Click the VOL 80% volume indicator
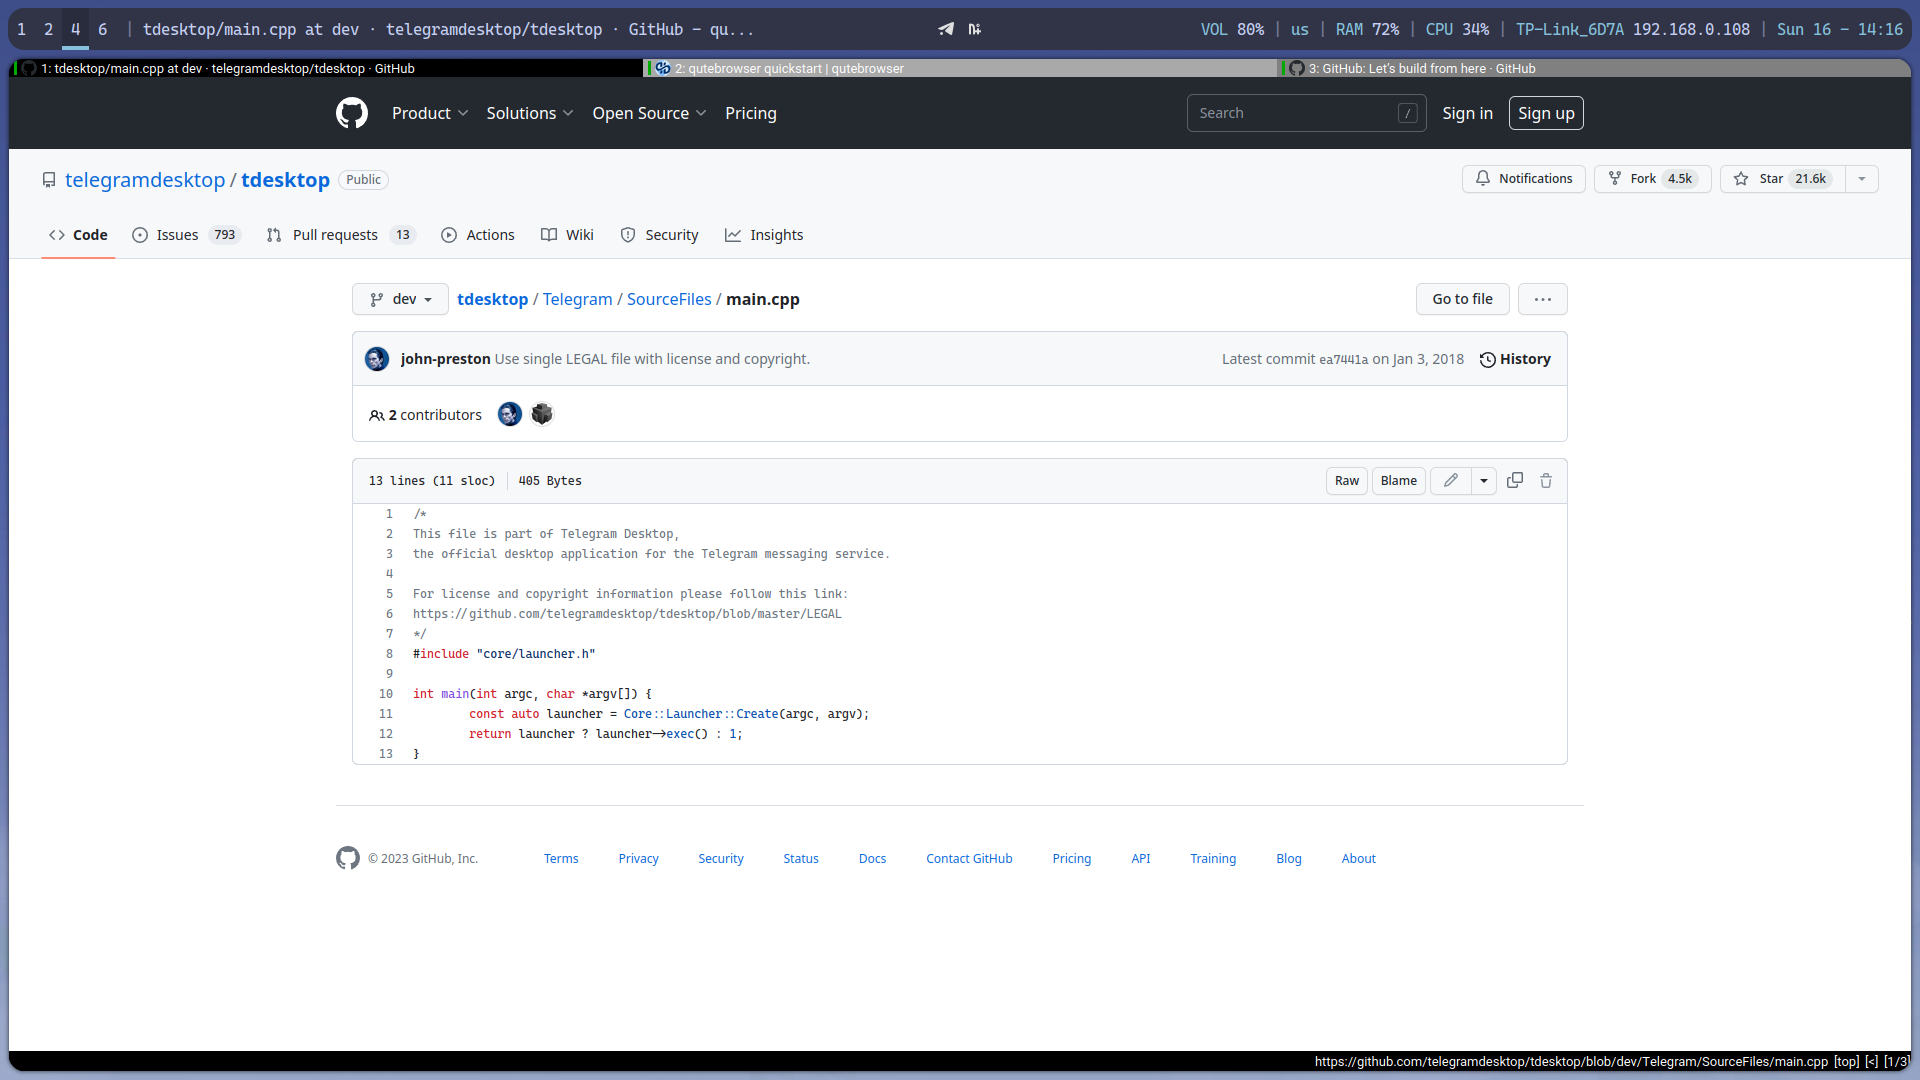The height and width of the screenshot is (1080, 1920). click(x=1230, y=29)
